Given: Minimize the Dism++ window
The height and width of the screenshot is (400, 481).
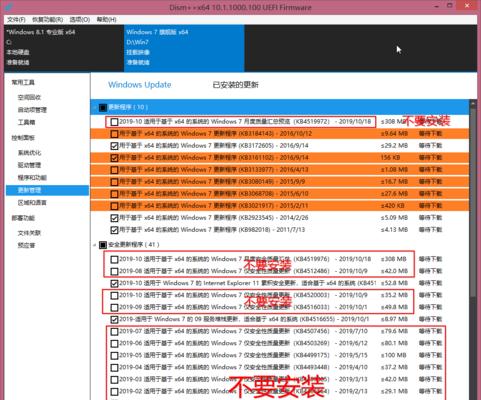Looking at the screenshot, I should (437, 6).
